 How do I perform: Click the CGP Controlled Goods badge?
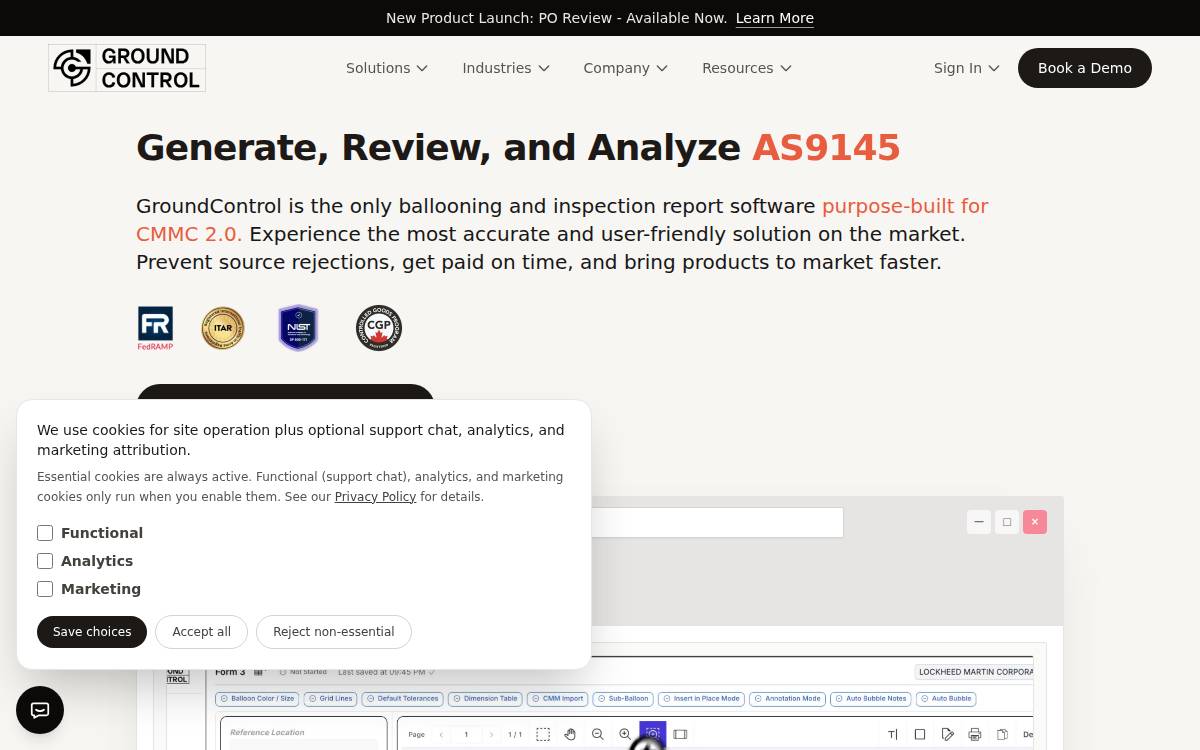point(379,328)
